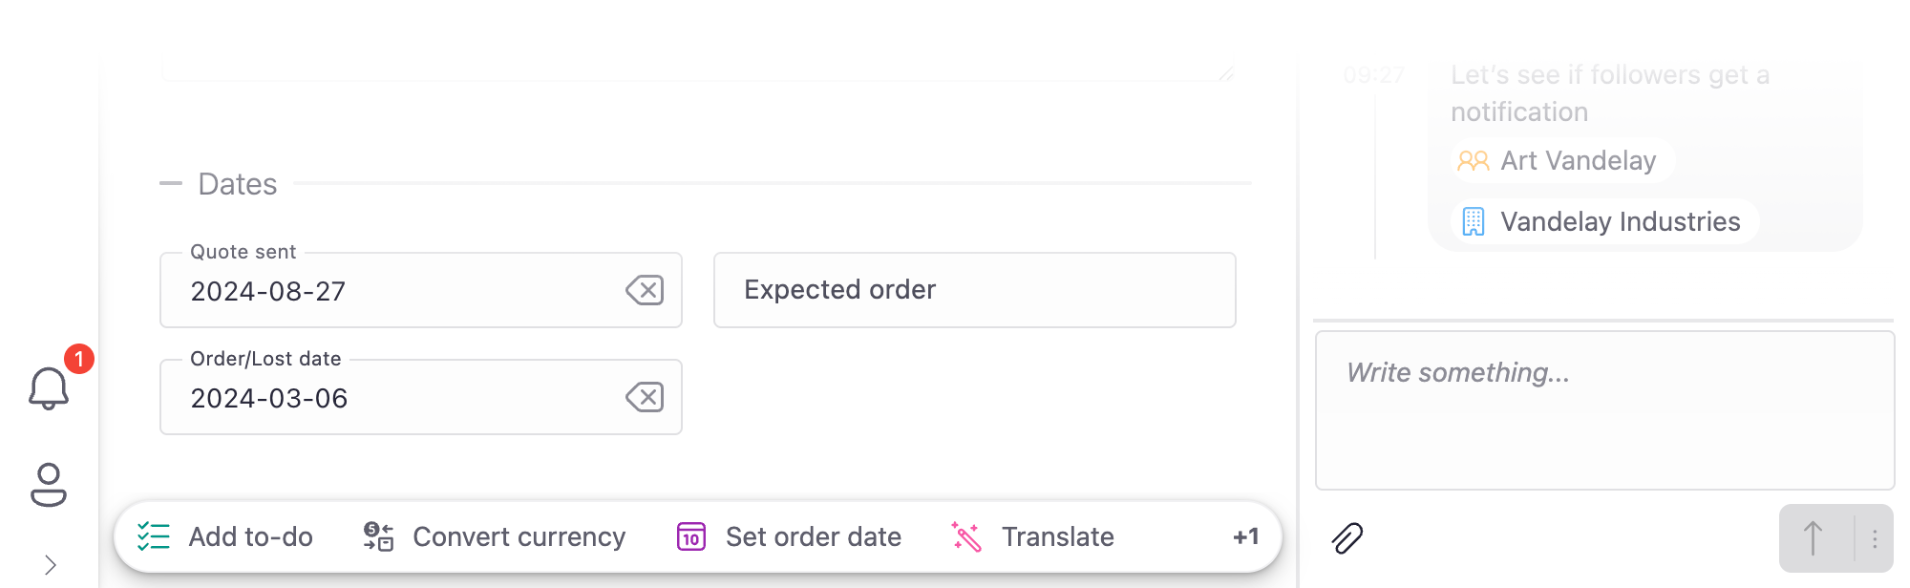This screenshot has width=1910, height=588.
Task: Show the +1 additional action
Action: point(1245,537)
